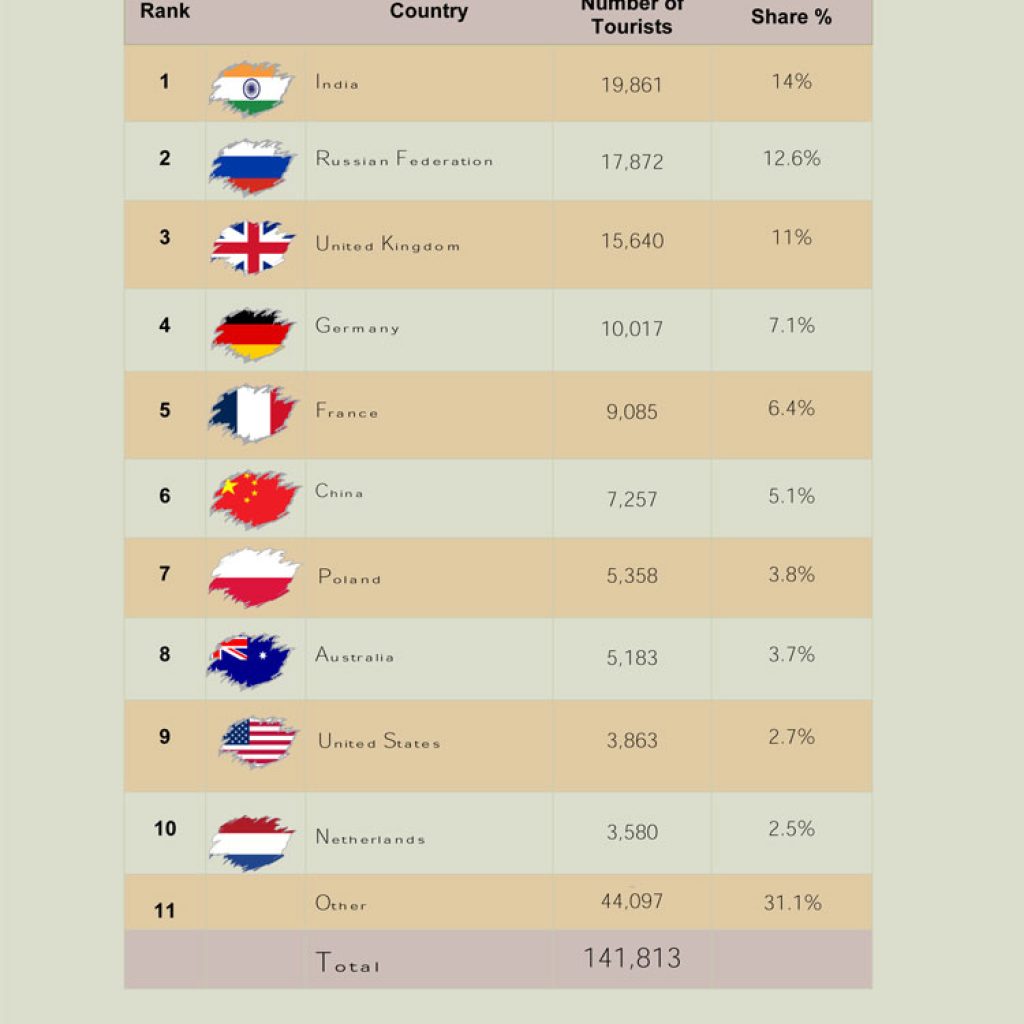Click the China flag icon
1024x1024 pixels.
click(x=254, y=499)
